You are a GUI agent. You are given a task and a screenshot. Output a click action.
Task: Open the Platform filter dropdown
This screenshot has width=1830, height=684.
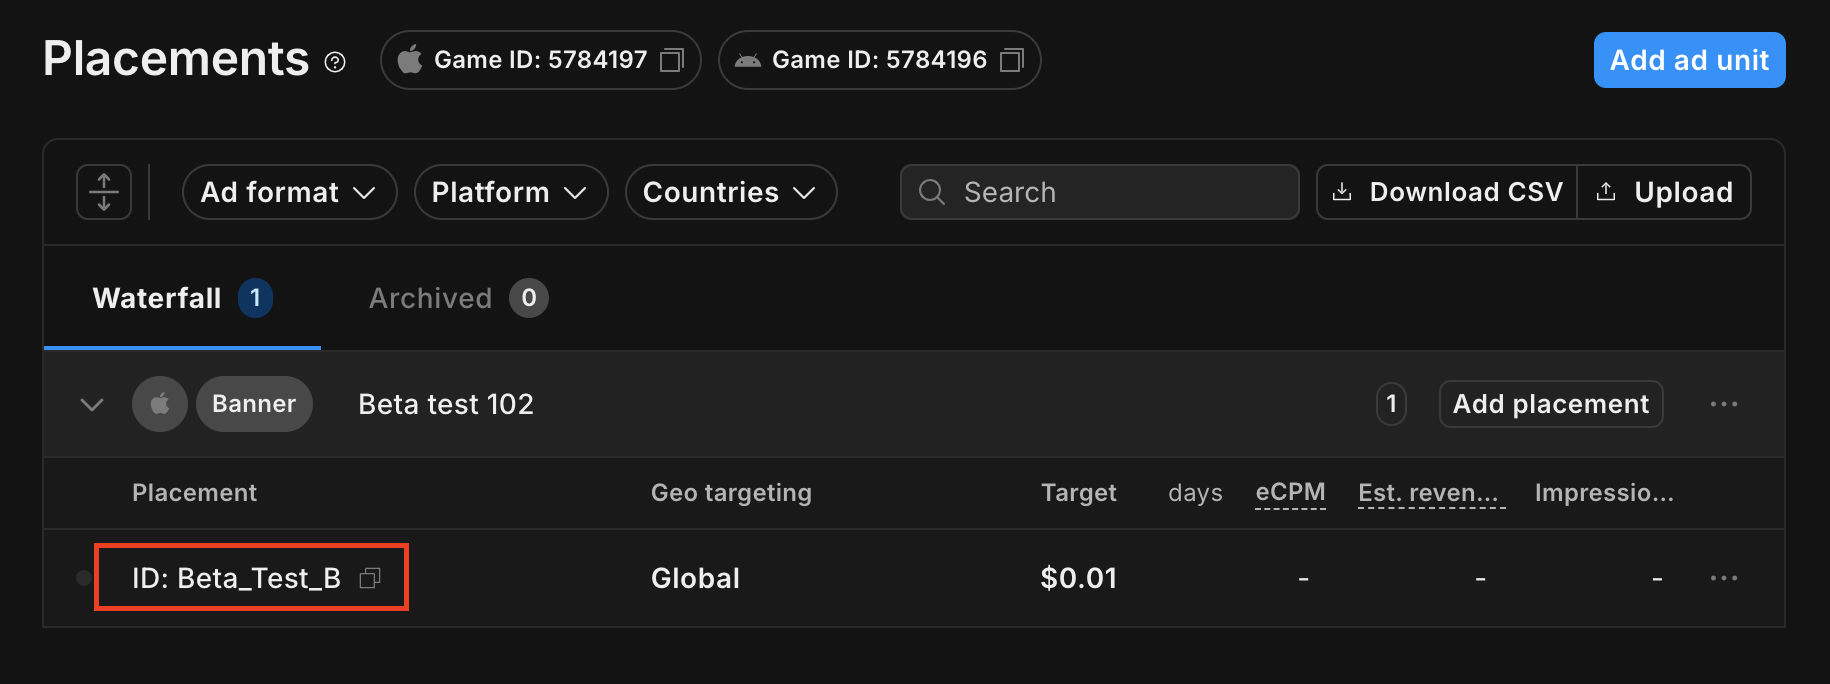coord(510,192)
